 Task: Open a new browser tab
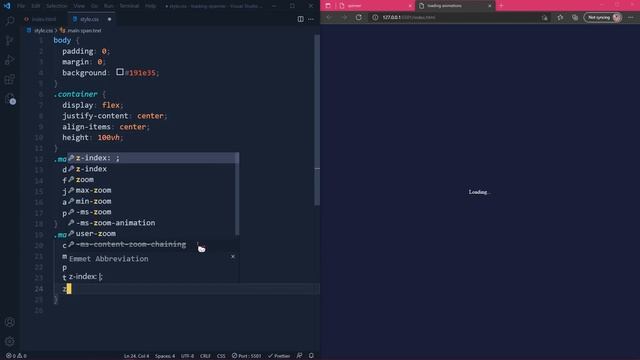tap(501, 6)
